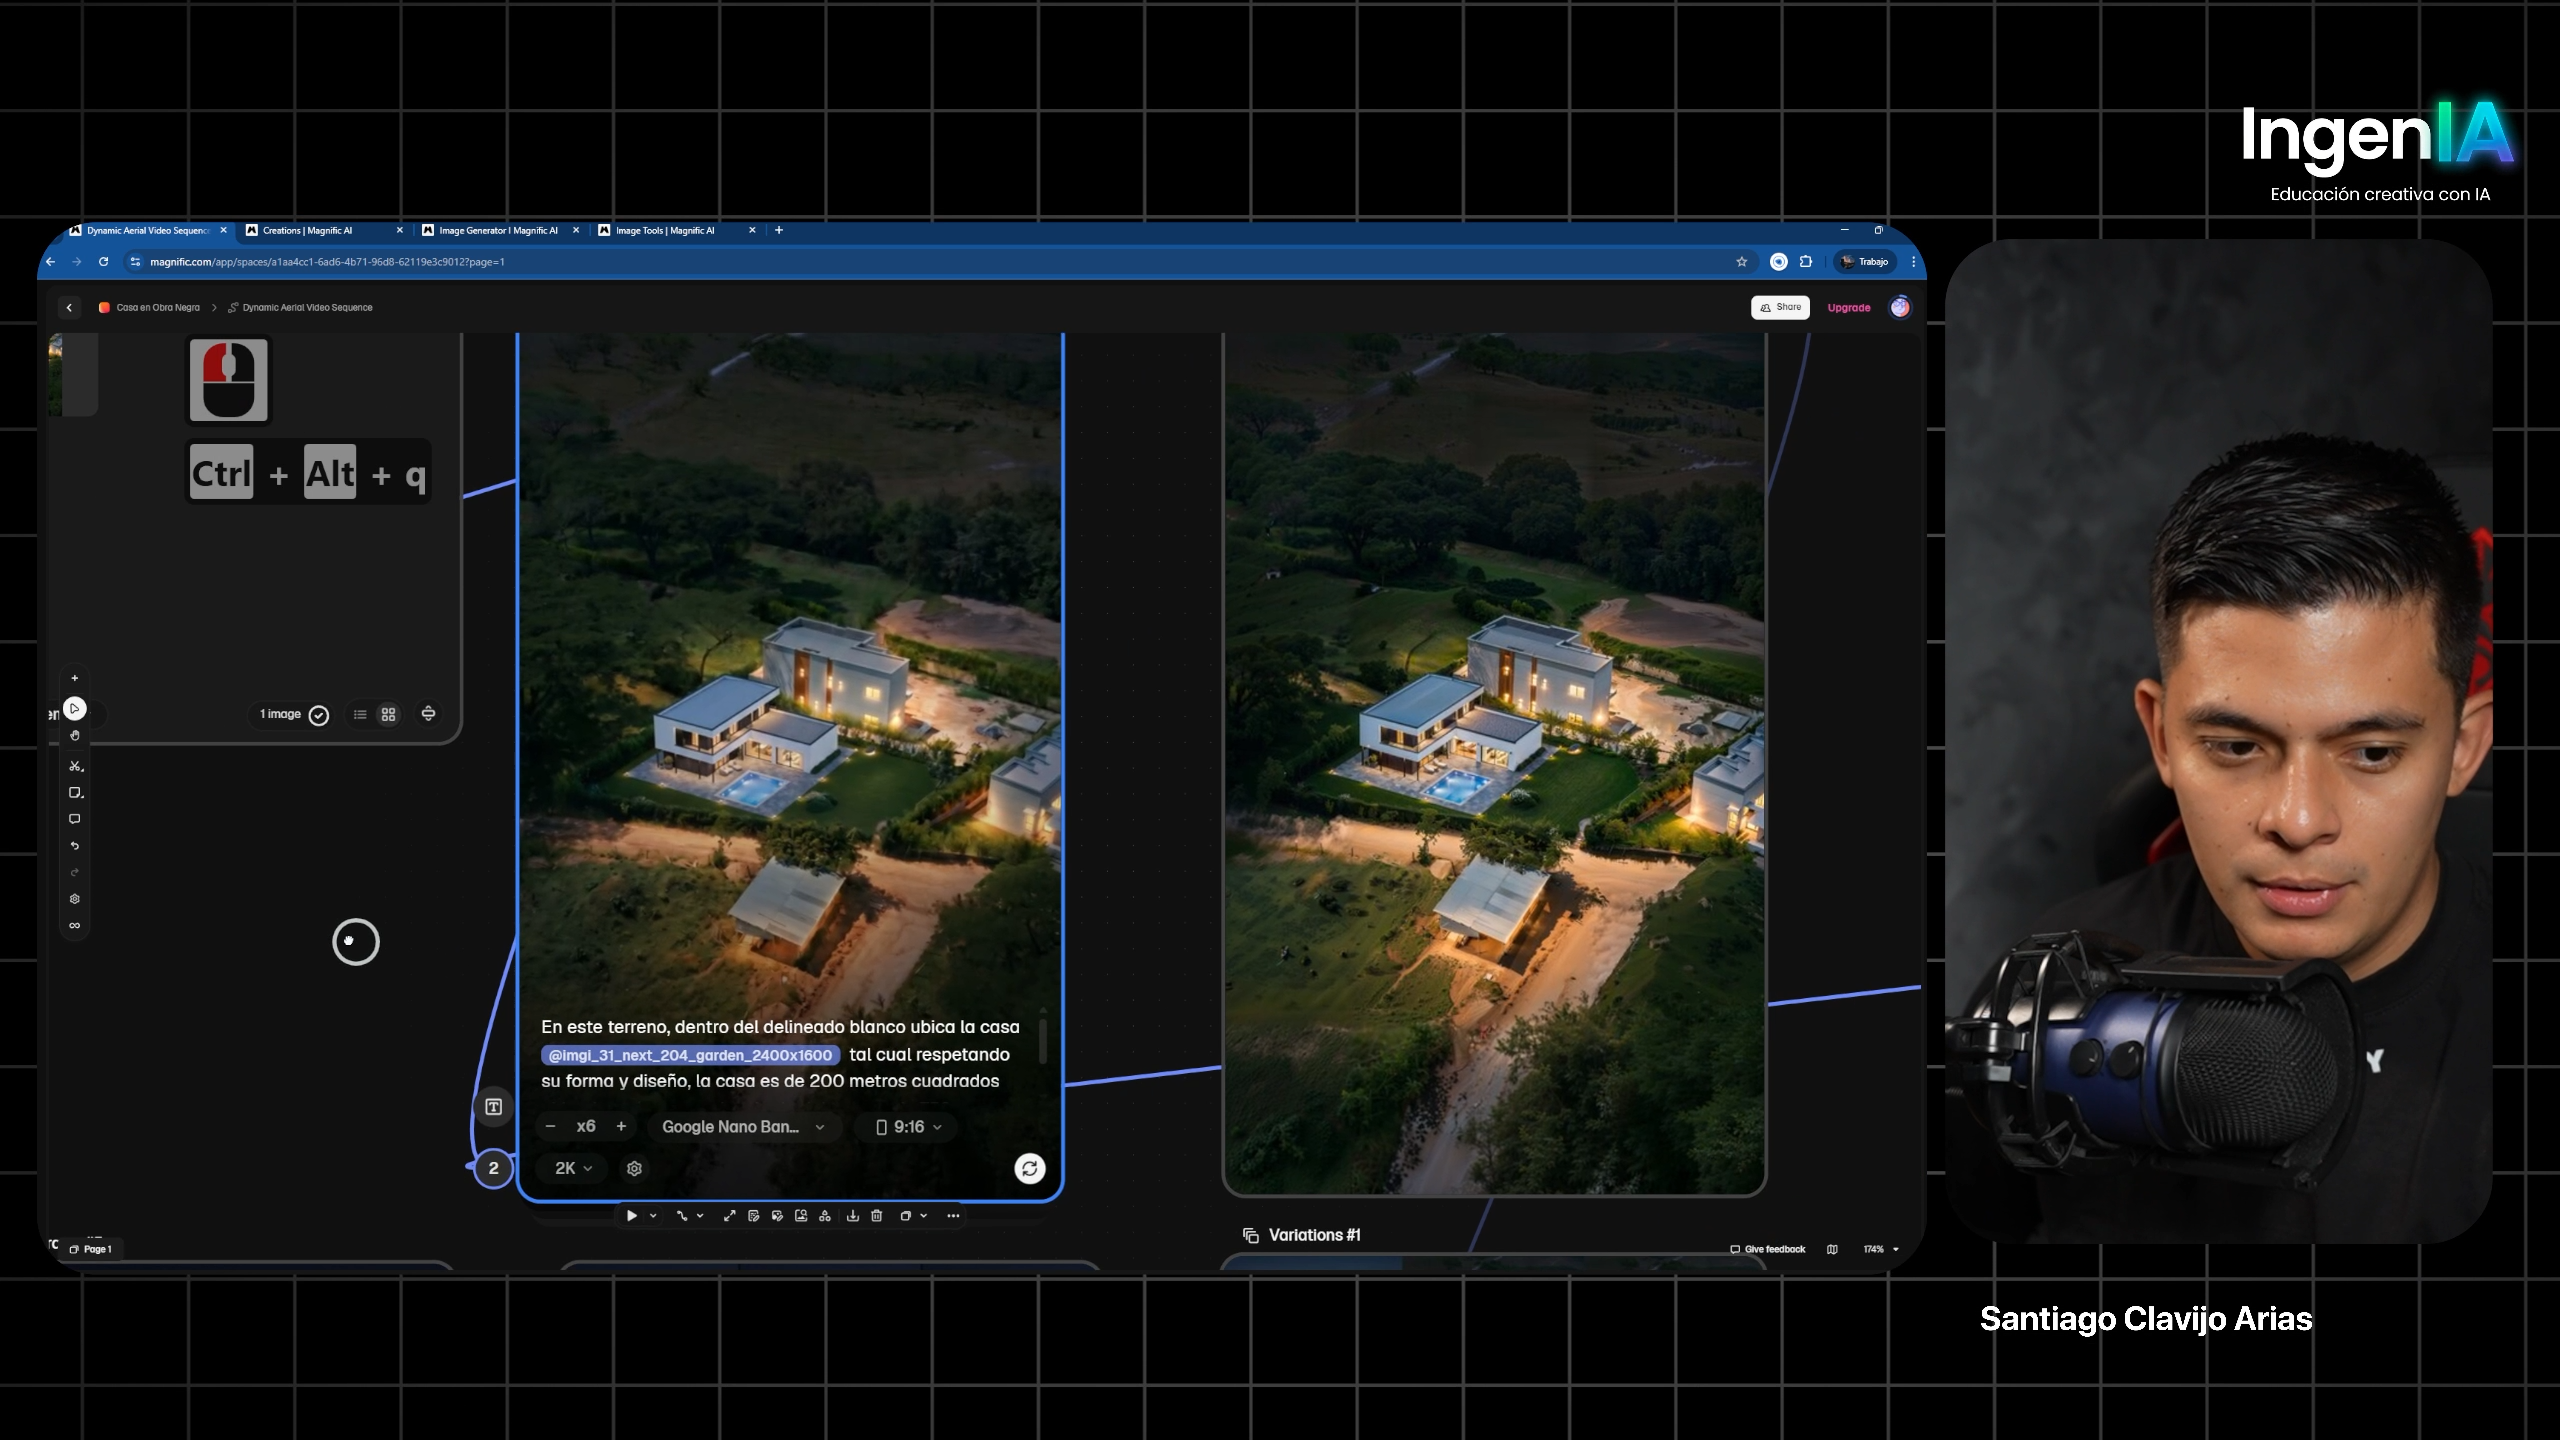
Task: Click the Share button
Action: pos(1780,307)
